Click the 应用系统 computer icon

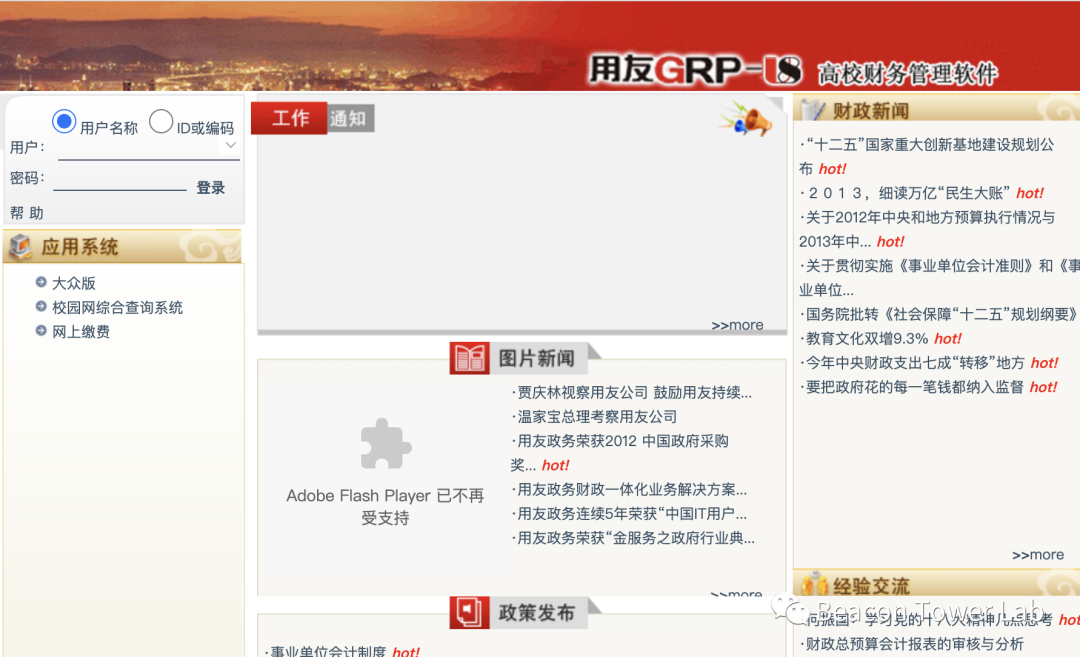tap(18, 246)
